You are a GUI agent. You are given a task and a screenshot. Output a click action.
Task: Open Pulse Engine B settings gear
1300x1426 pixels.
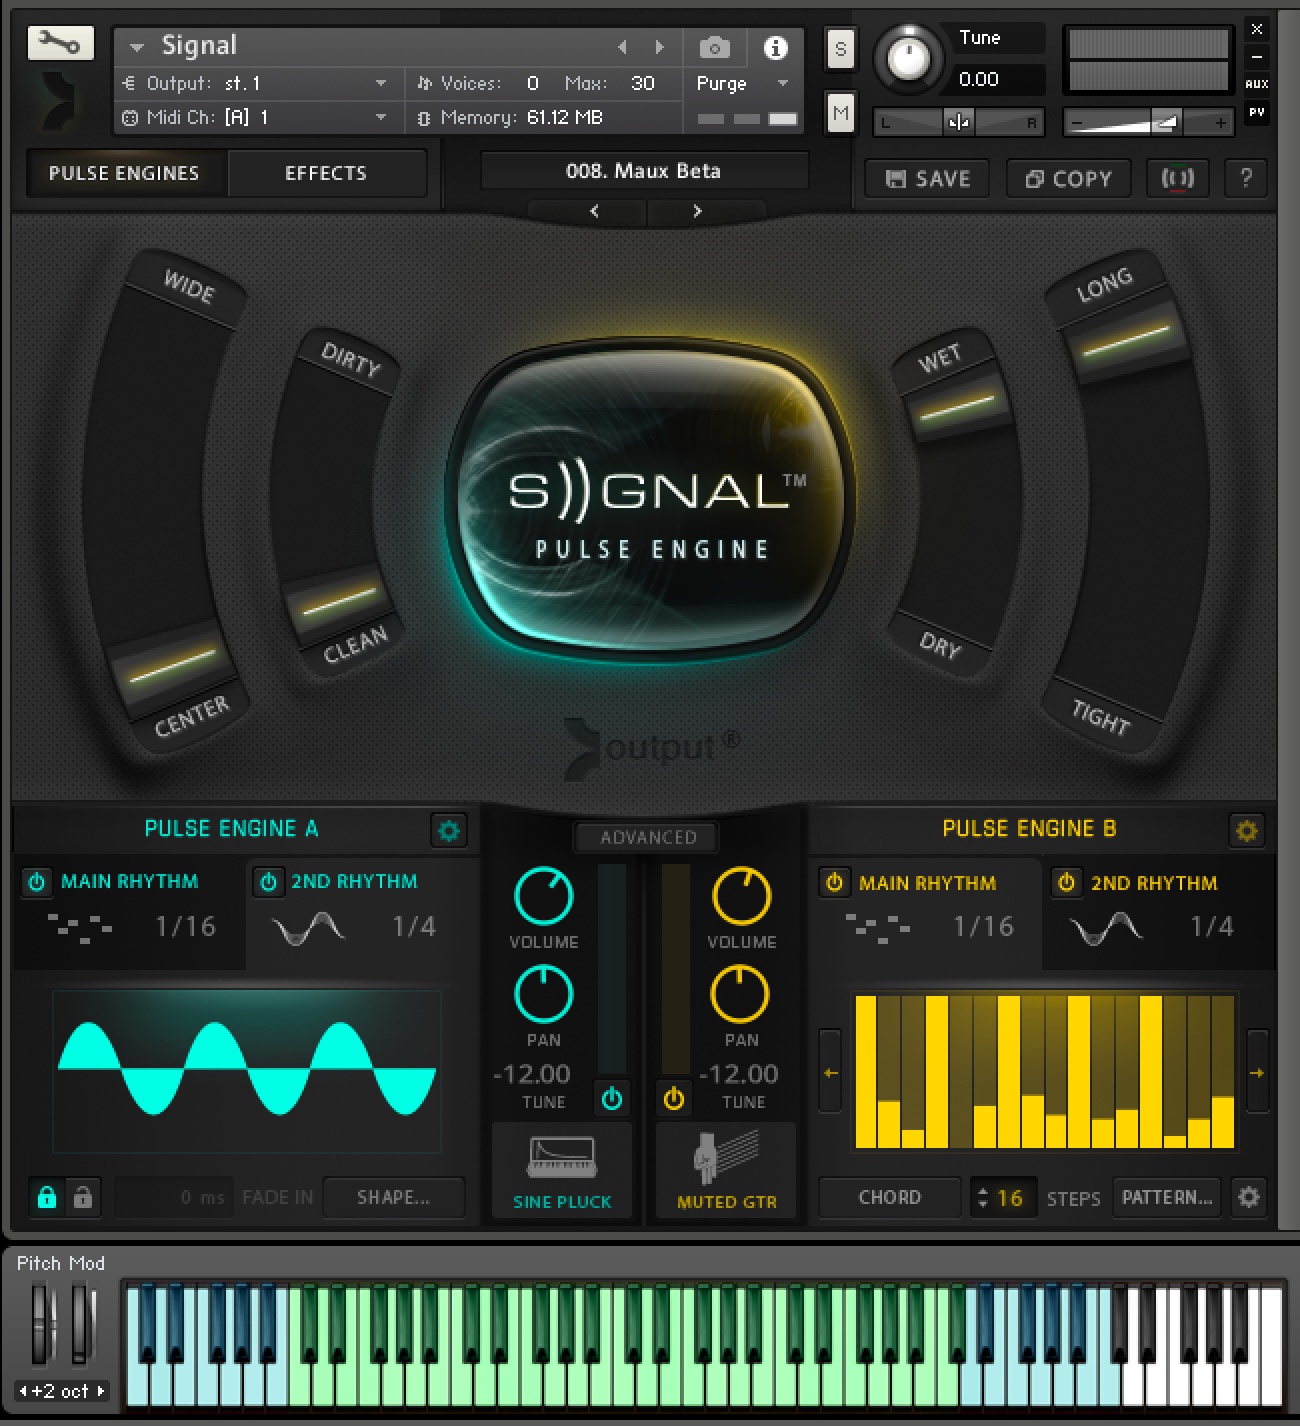[x=1246, y=830]
